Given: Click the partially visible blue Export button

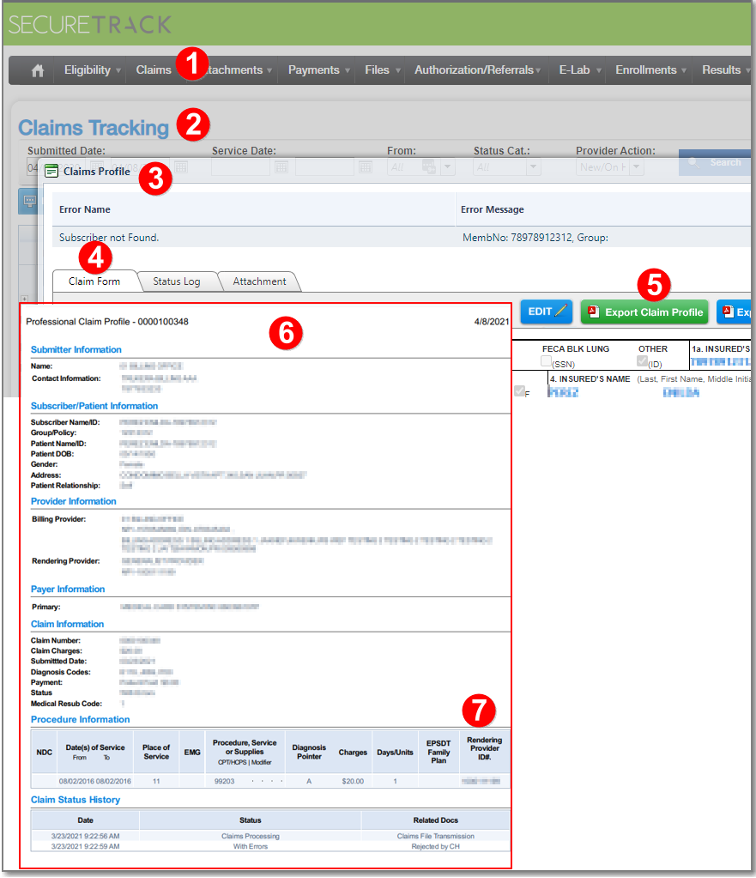Looking at the screenshot, I should pos(735,312).
